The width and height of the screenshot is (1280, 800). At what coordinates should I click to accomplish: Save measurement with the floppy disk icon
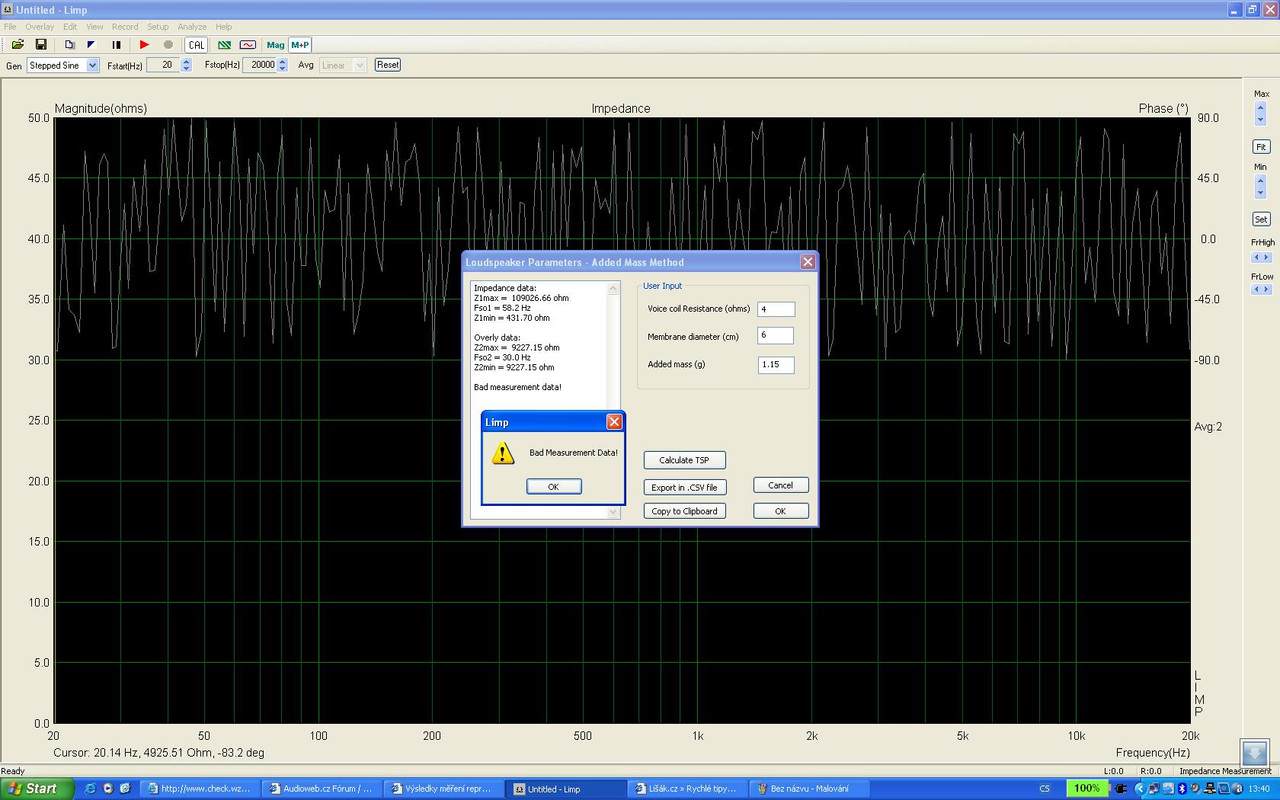(41, 45)
